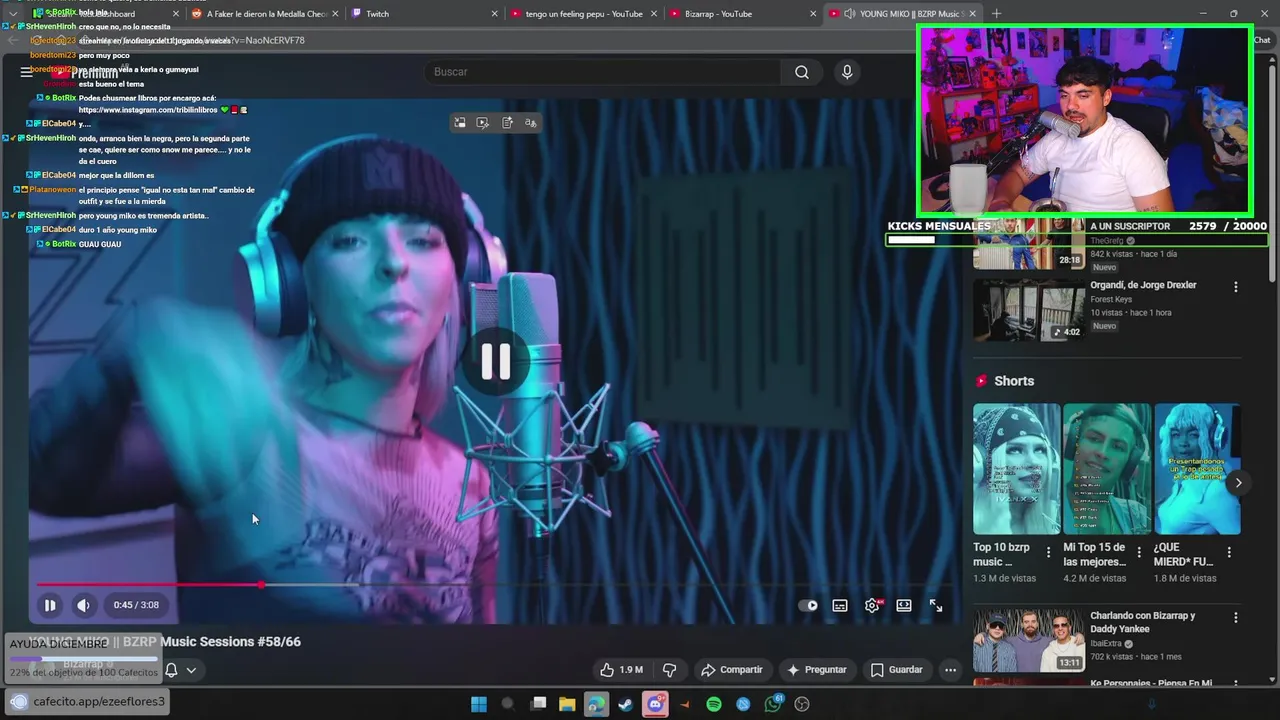Click the taskbar search icon

coord(508,704)
